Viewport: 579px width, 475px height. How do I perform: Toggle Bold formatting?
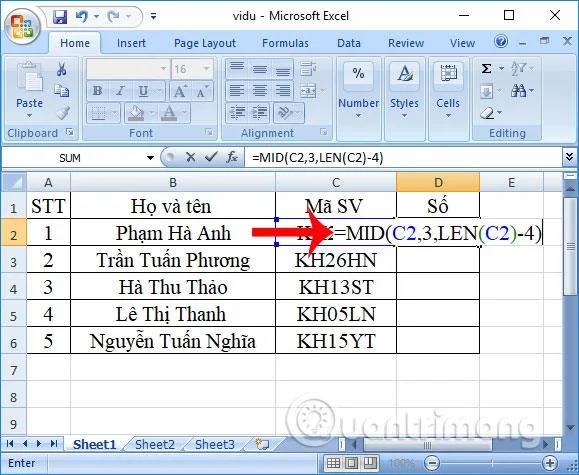(x=97, y=91)
